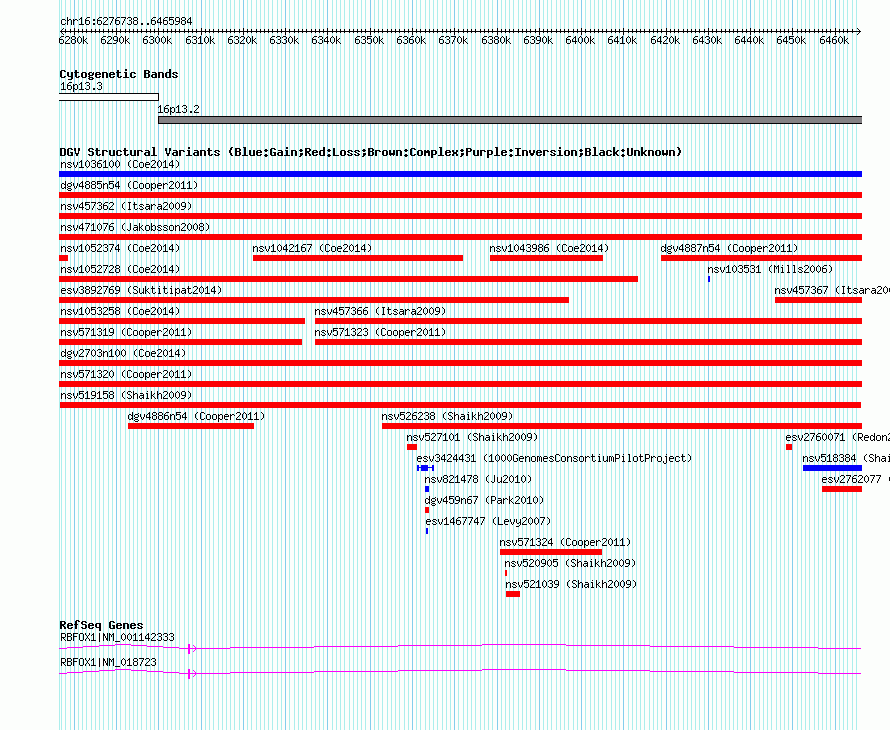Viewport: 890px width, 730px height.
Task: Open the RBFOX1|NM_018723 gene label
Action: point(108,662)
